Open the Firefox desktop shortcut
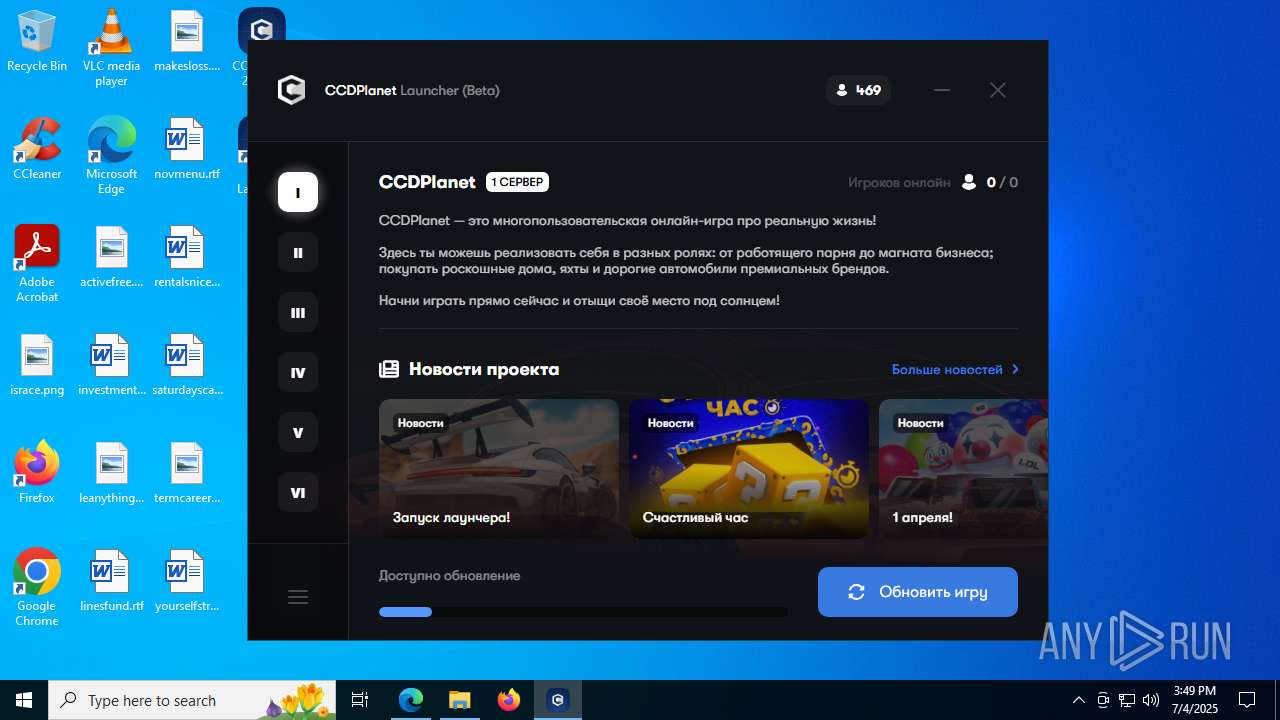The height and width of the screenshot is (720, 1280). click(x=37, y=473)
